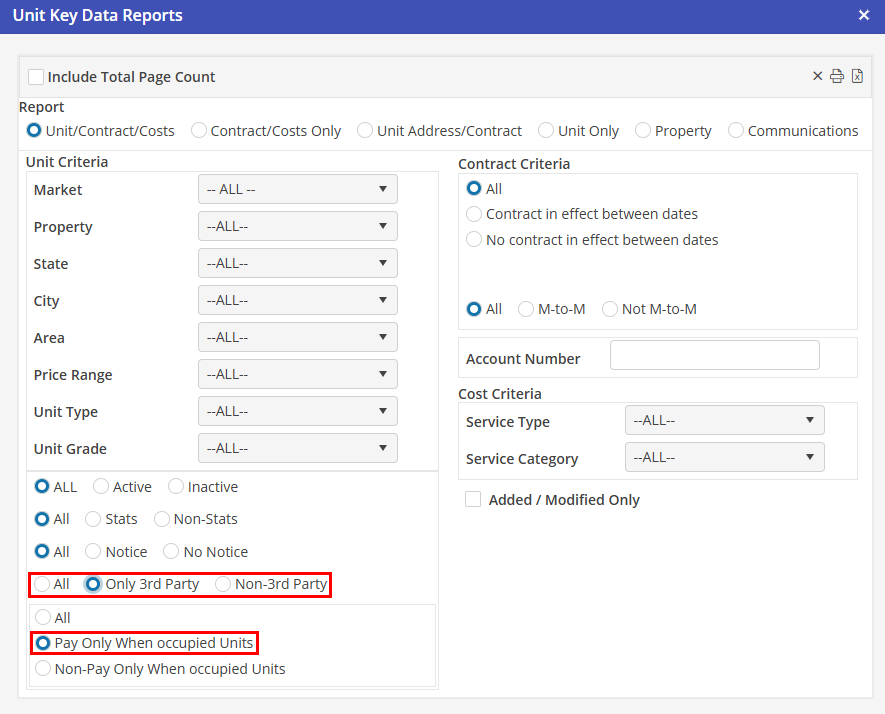The width and height of the screenshot is (885, 714).
Task: Select the Inactive units radio button
Action: coord(177,487)
